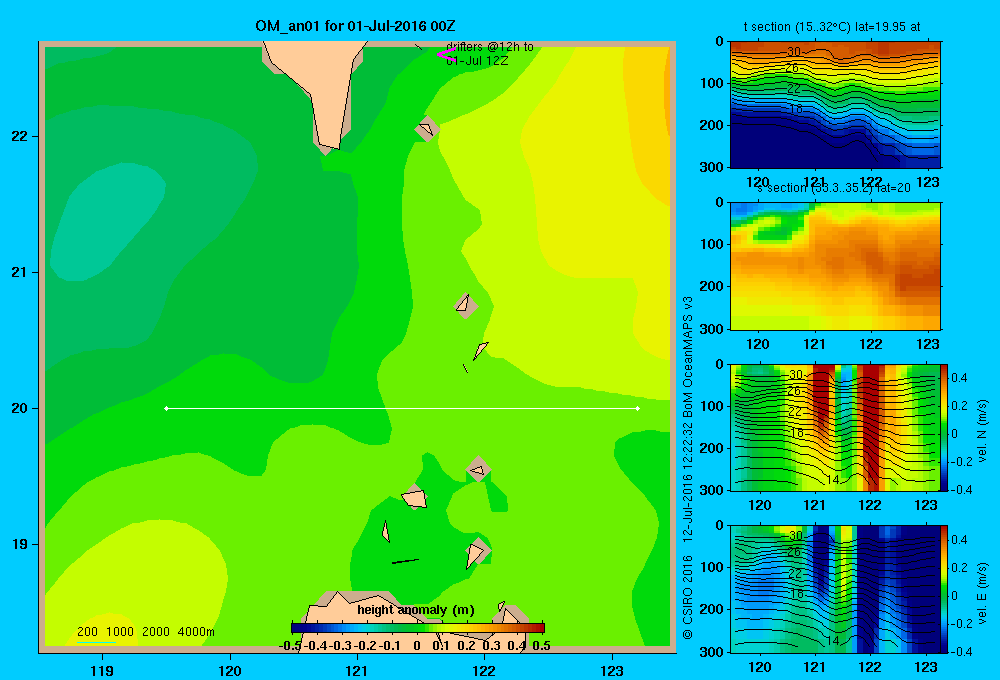The height and width of the screenshot is (680, 1000).
Task: Click the "height anomaly (m)" label
Action: (416, 610)
